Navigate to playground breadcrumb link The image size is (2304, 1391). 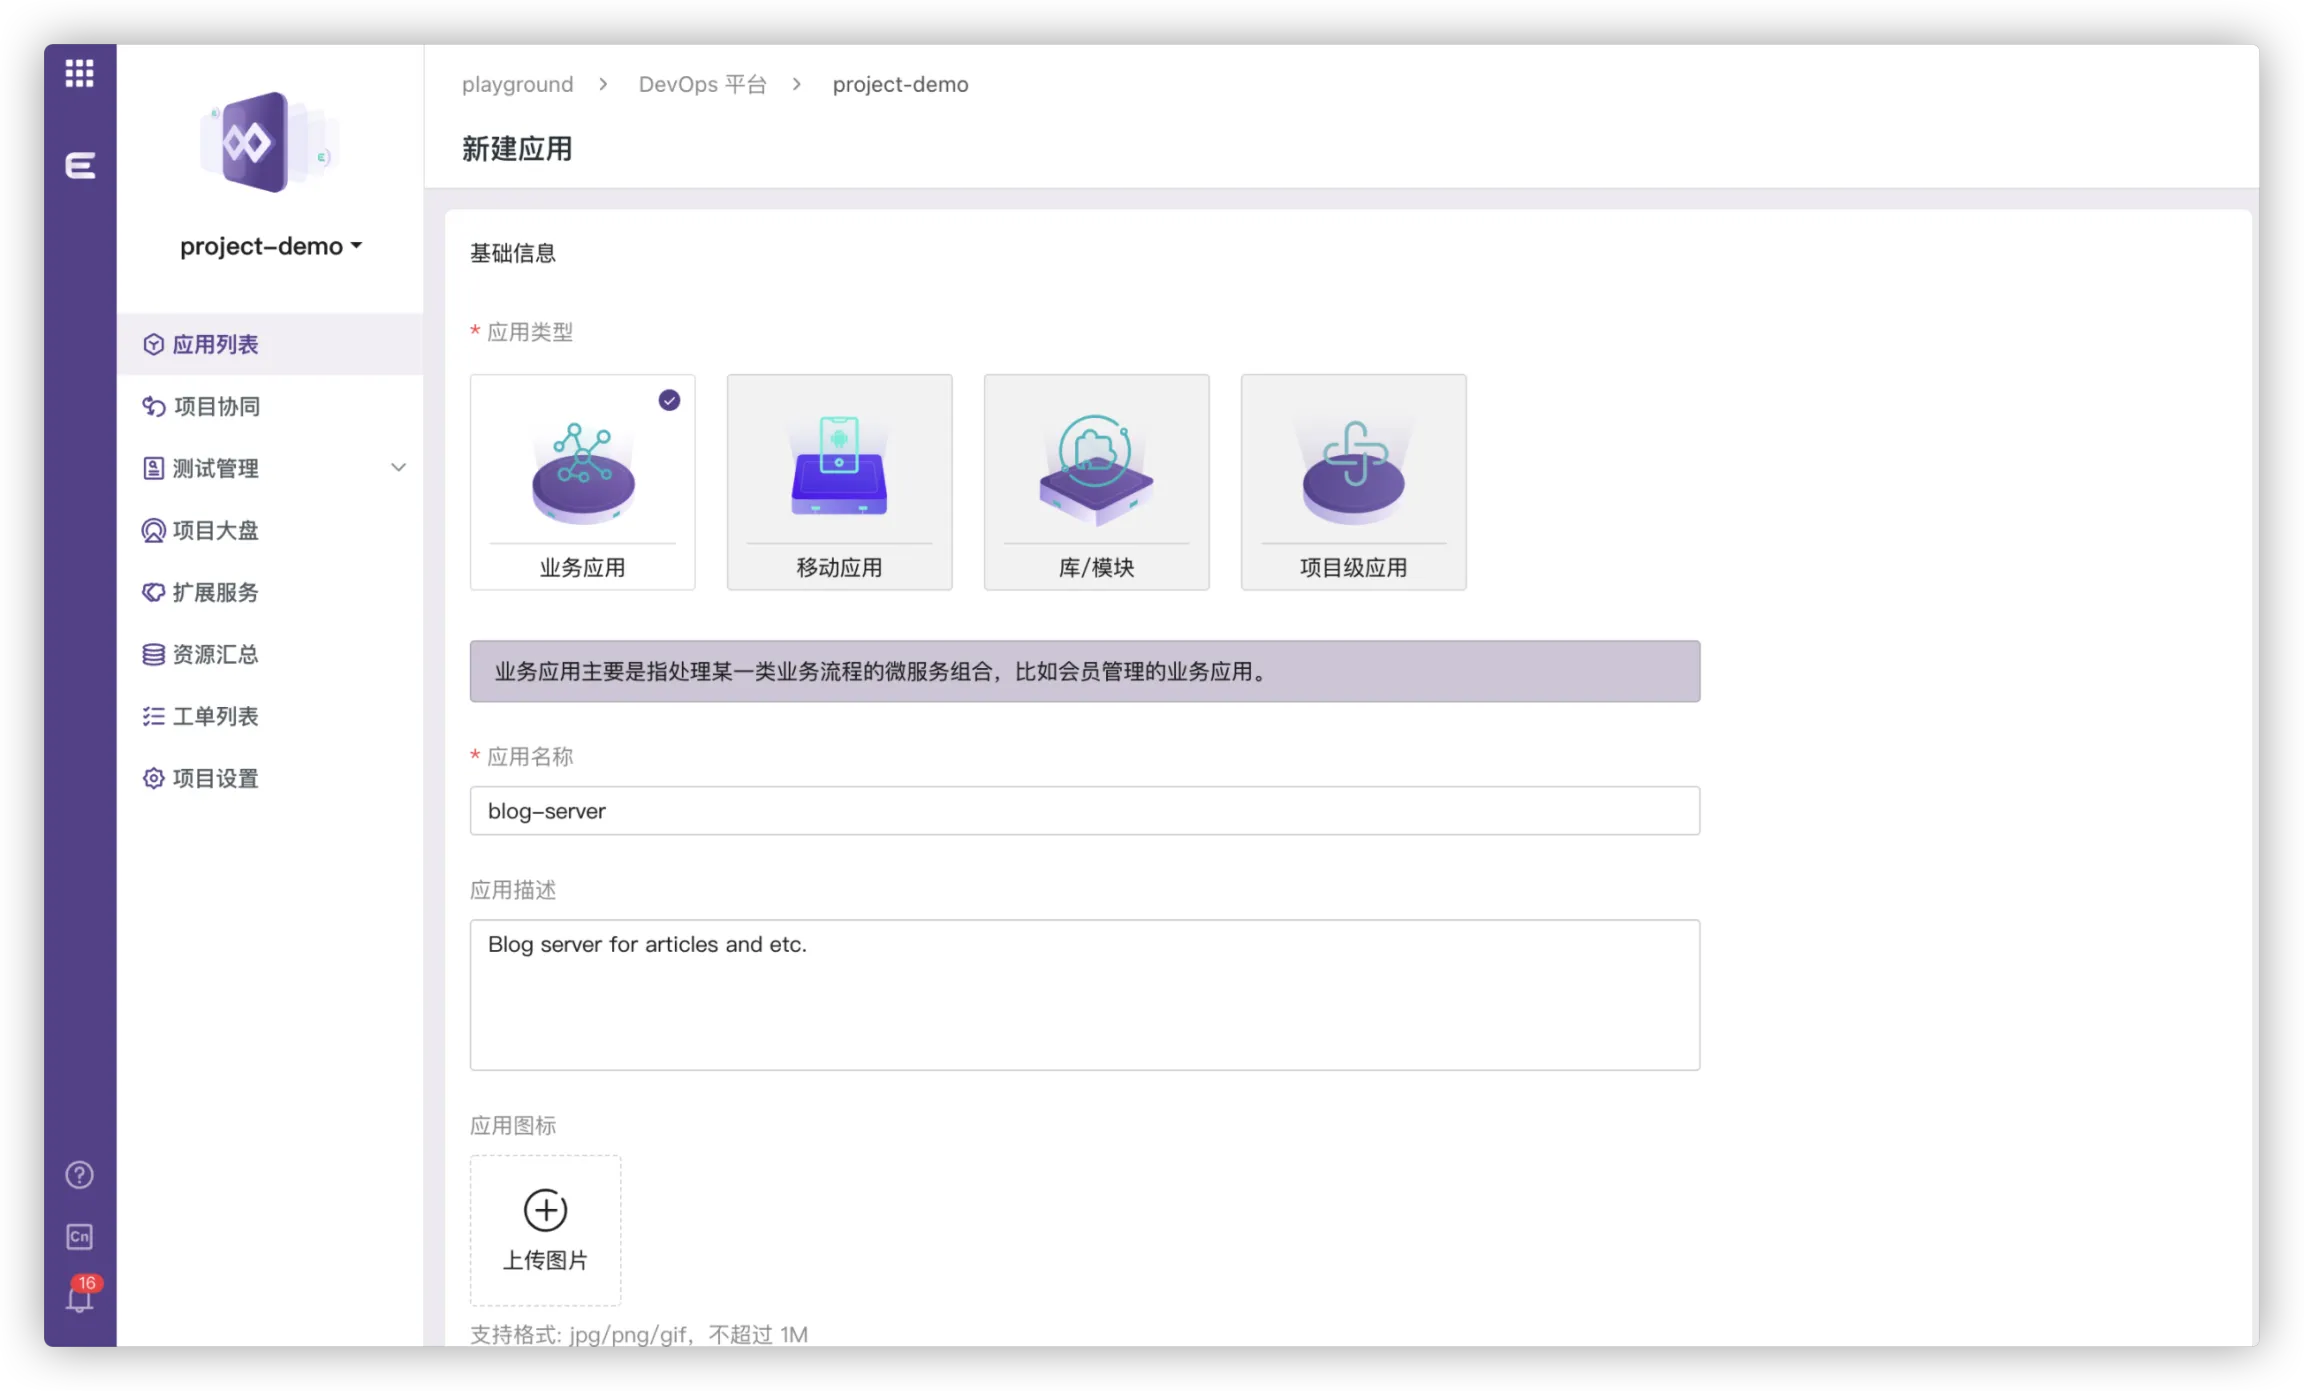click(517, 84)
